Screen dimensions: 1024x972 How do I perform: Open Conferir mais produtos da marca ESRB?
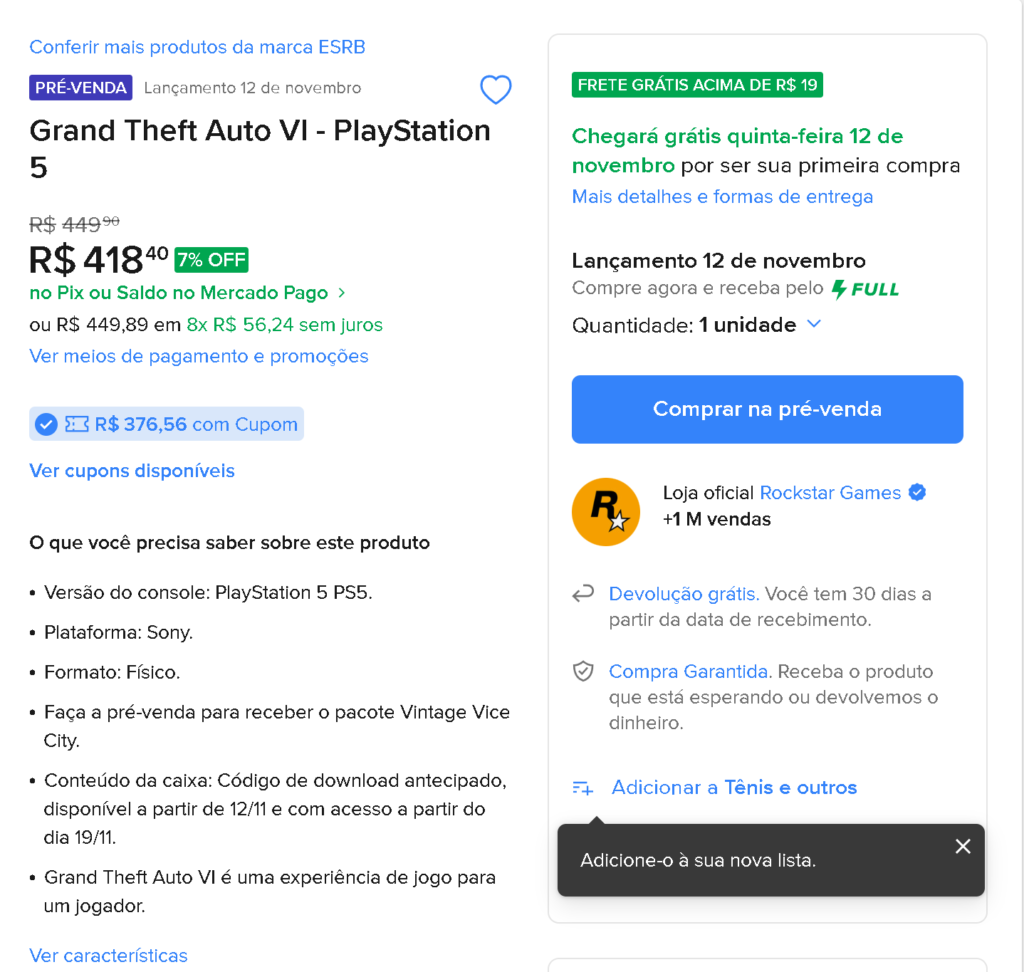197,47
